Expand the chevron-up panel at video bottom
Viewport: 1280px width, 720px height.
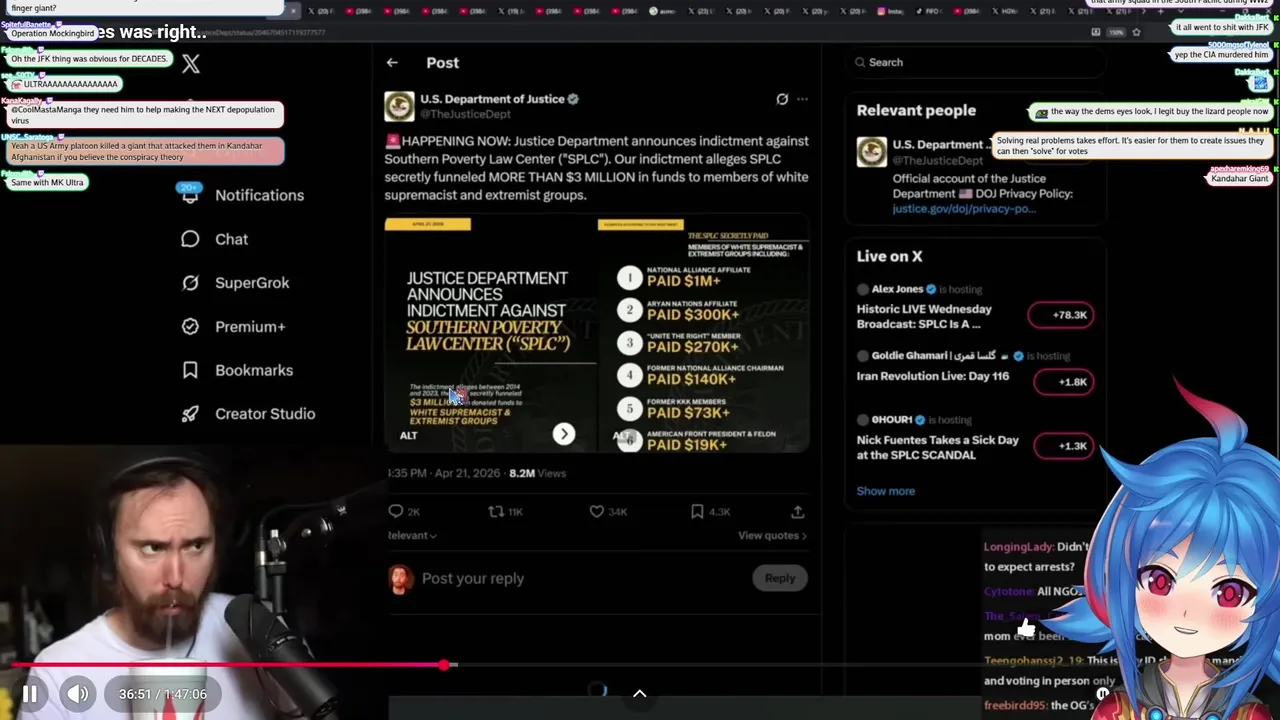(640, 693)
